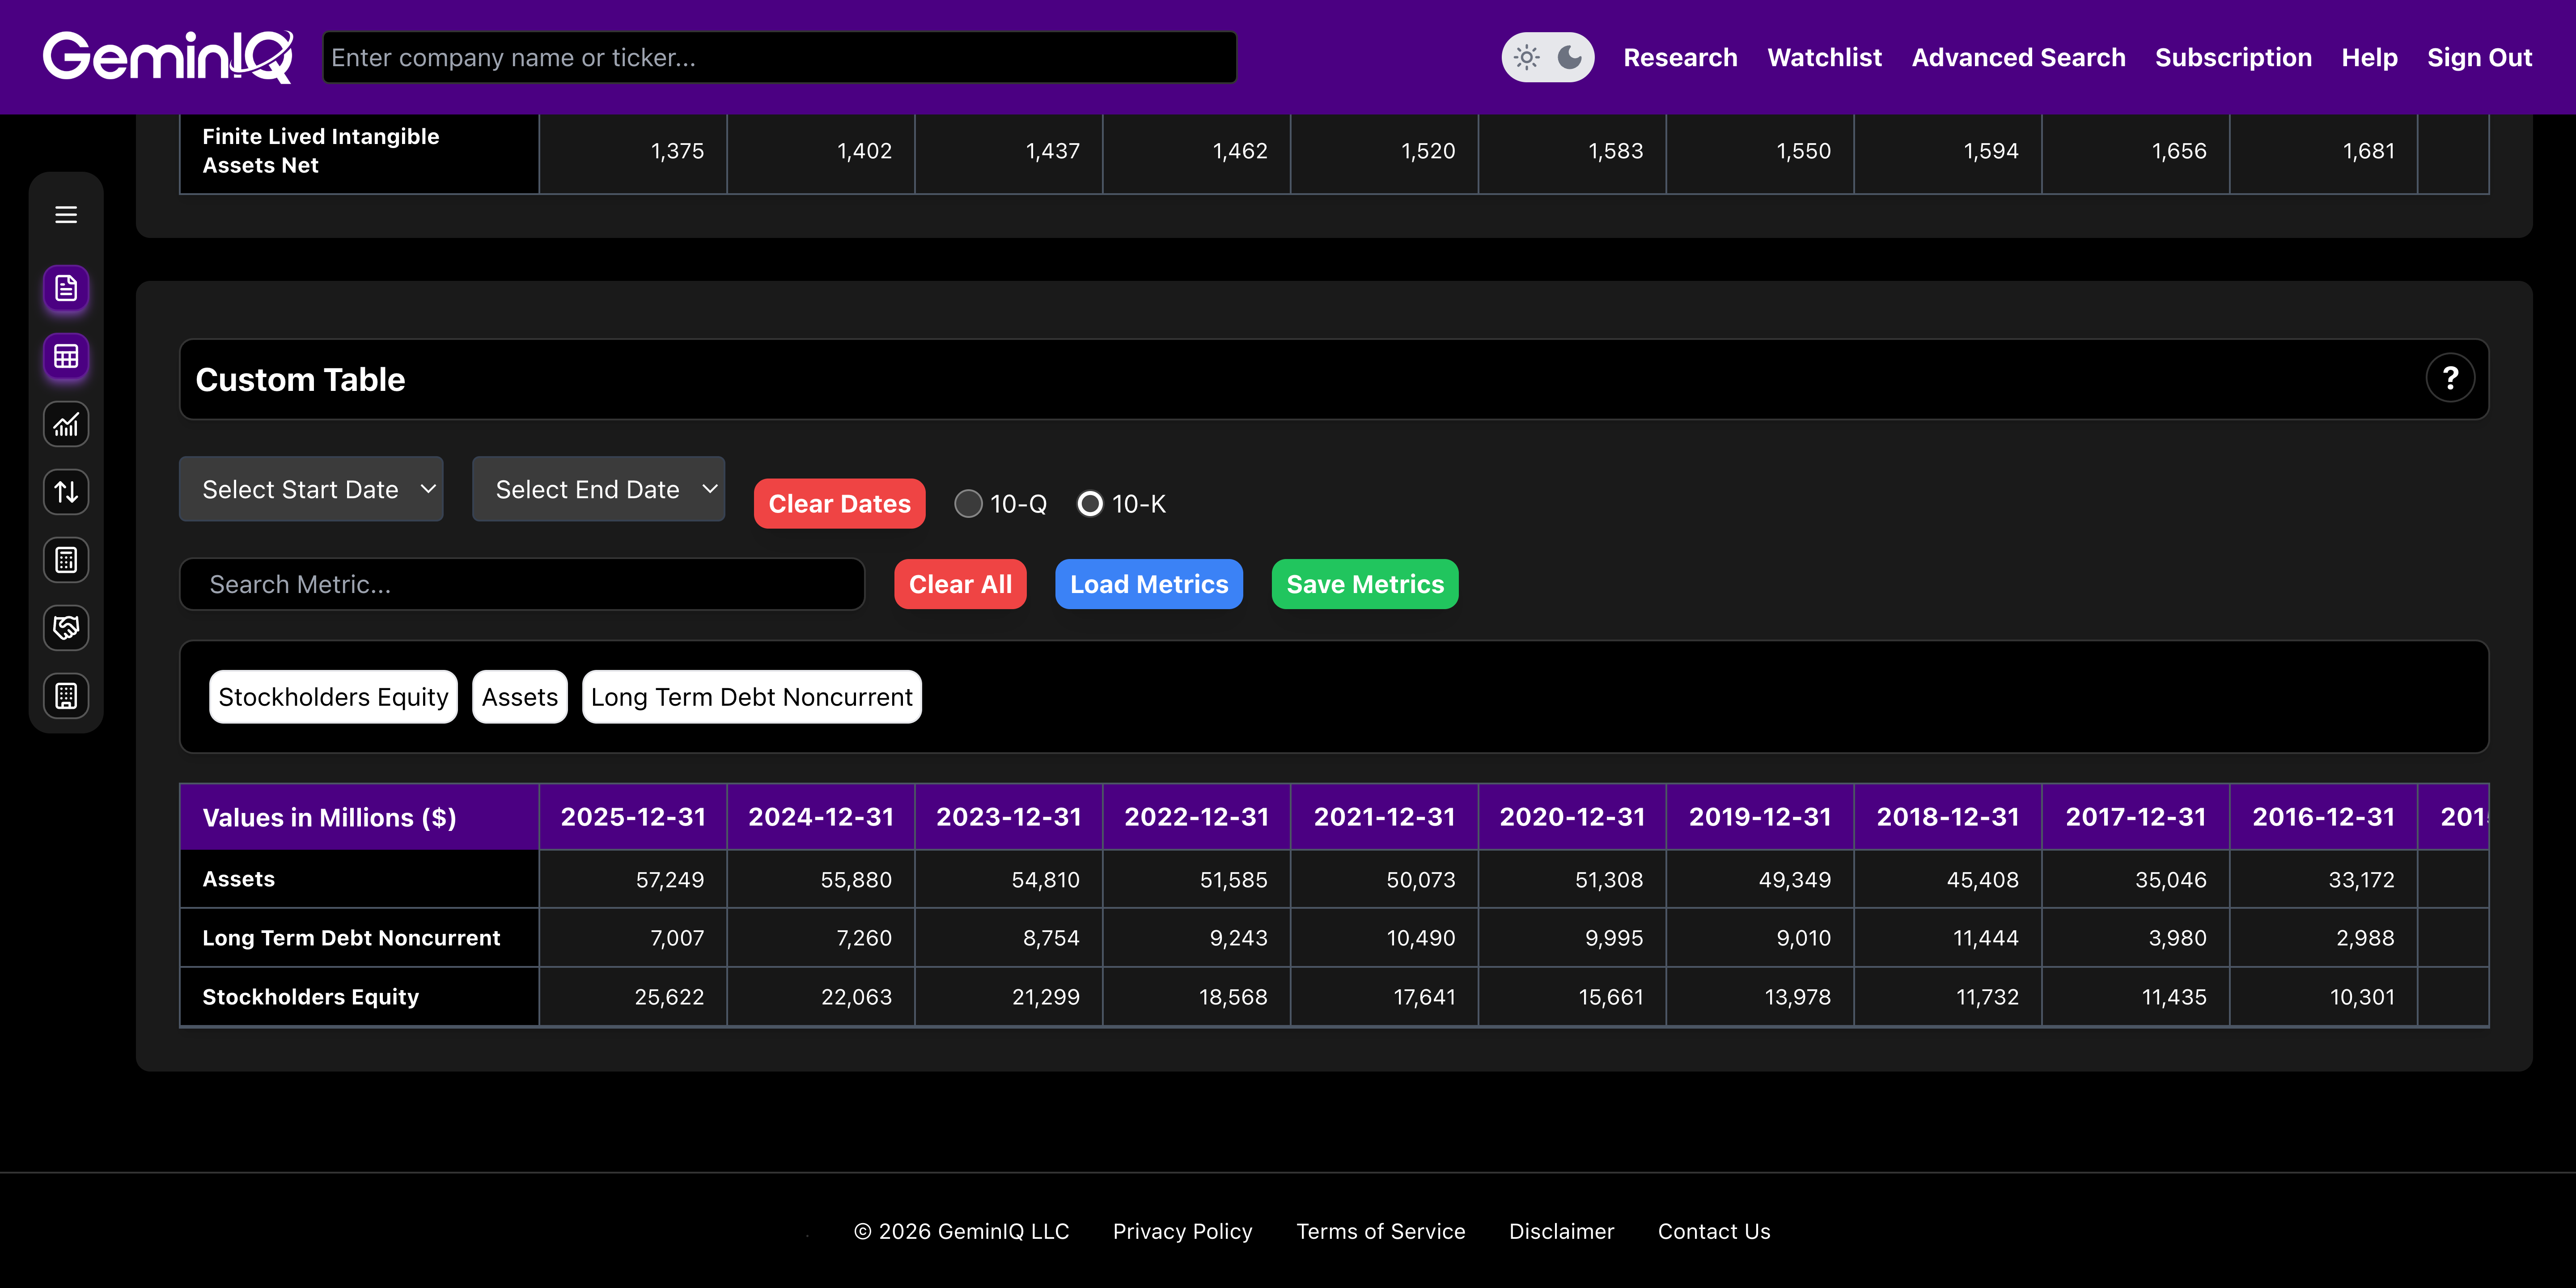Open the hamburger menu in the sidebar
The image size is (2576, 1288).
pos(66,215)
